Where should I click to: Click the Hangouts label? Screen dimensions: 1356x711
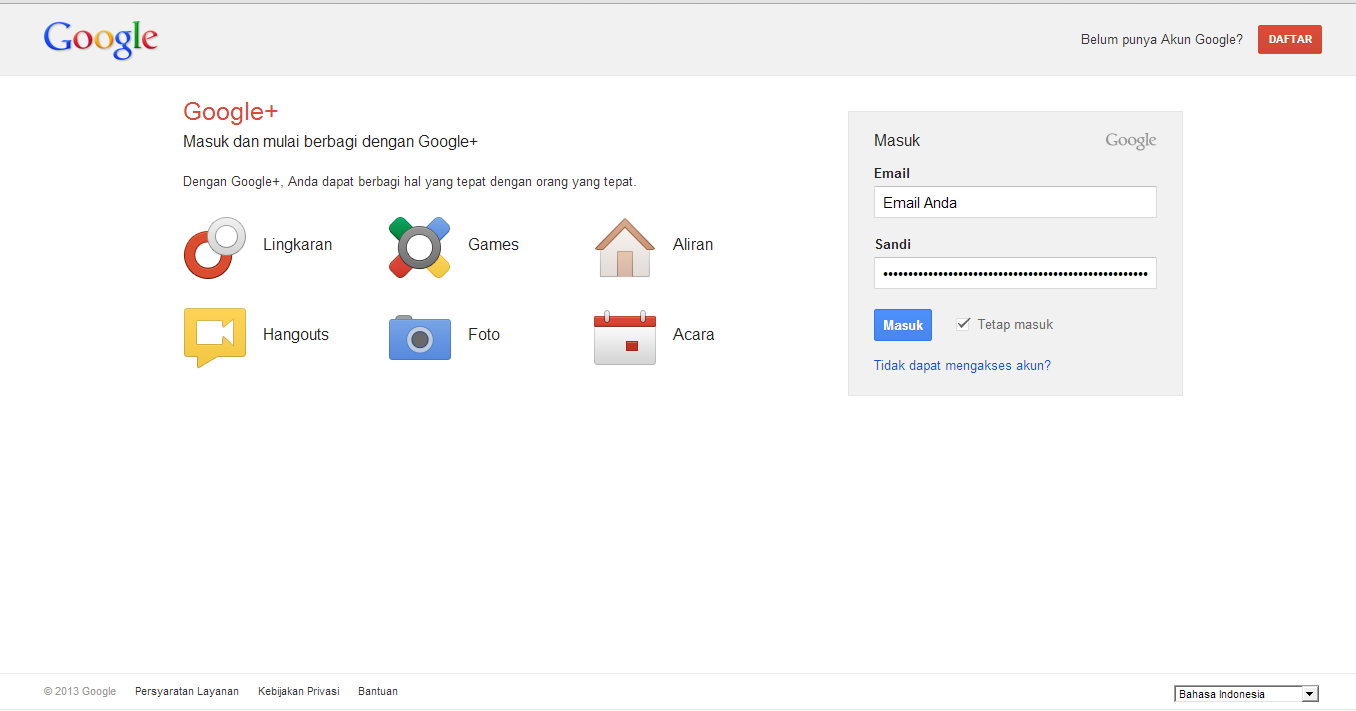tap(296, 335)
